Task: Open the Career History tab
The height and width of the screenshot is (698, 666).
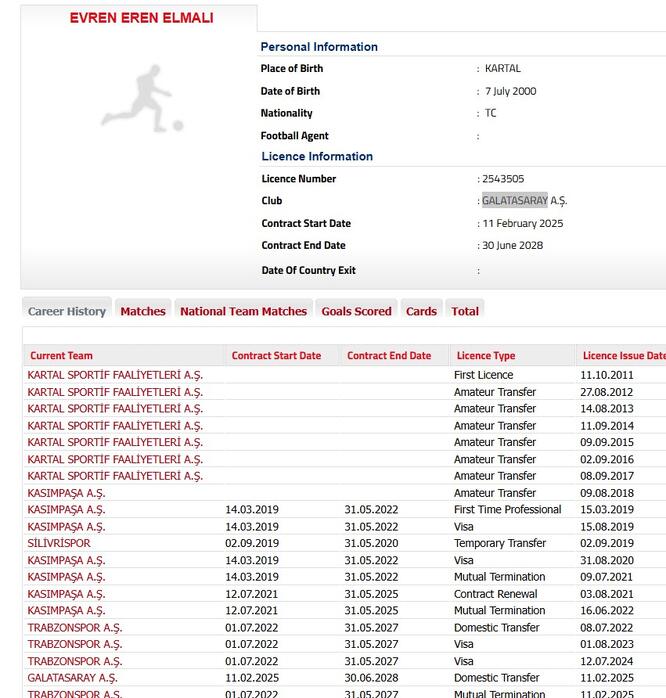Action: point(67,311)
